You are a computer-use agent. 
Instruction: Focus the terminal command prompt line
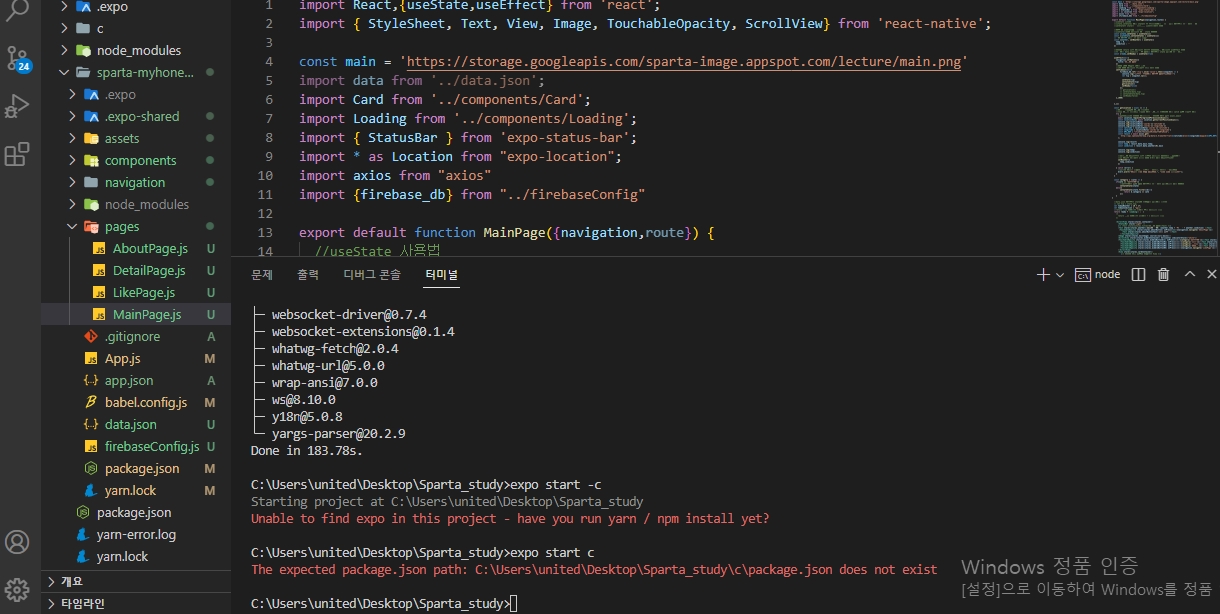tap(384, 603)
